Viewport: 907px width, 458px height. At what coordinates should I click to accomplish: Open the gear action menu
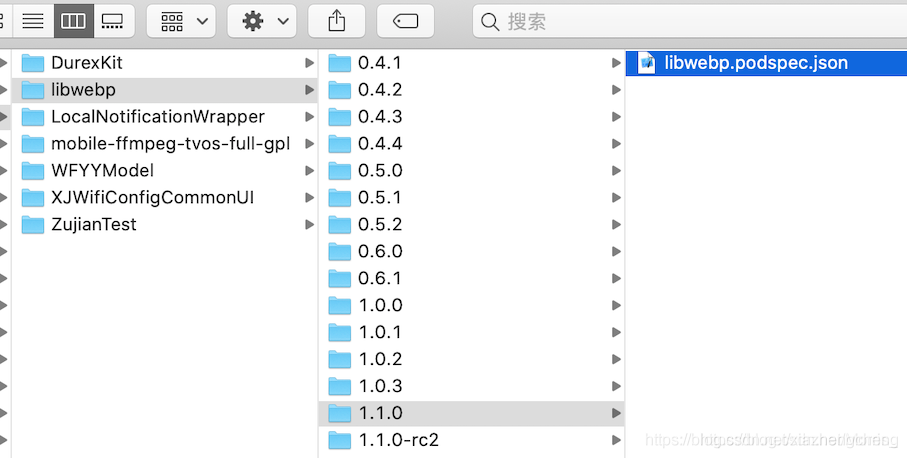point(262,21)
